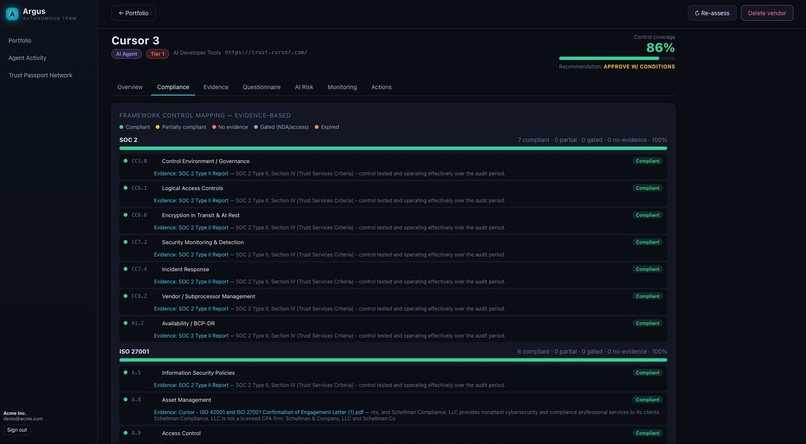Open evidence link under Control Environment / Governance
The width and height of the screenshot is (806, 444).
pyautogui.click(x=191, y=174)
